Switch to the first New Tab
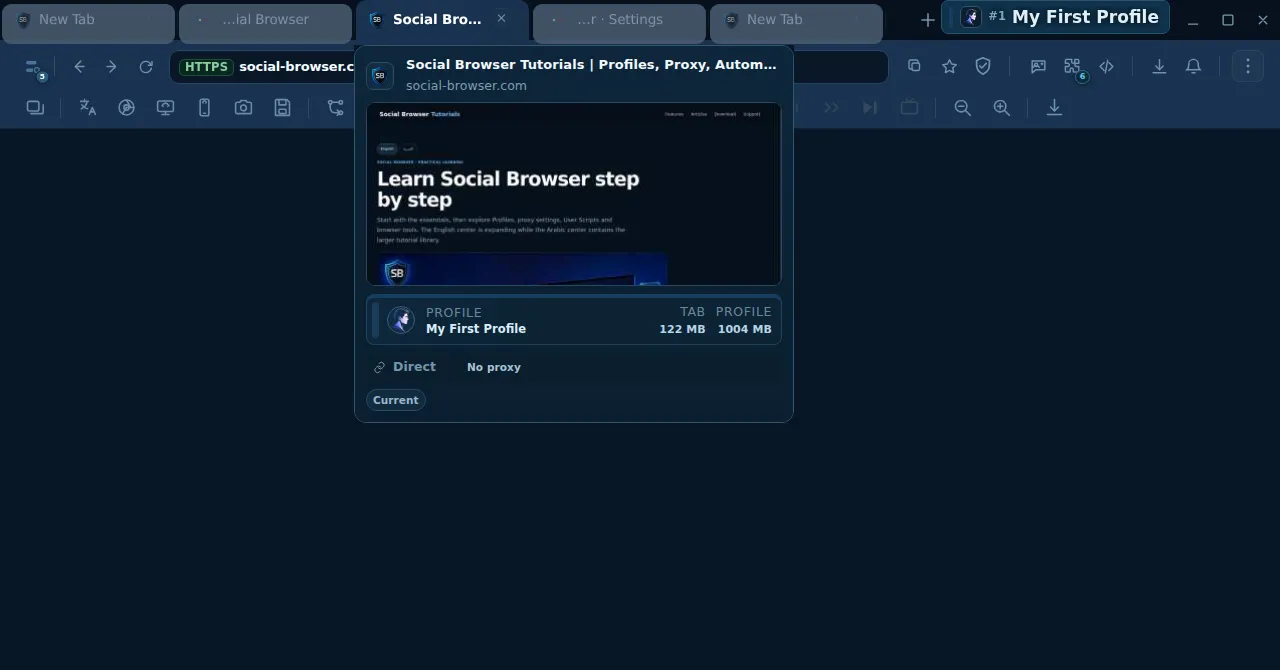This screenshot has height=670, width=1280. [x=88, y=23]
